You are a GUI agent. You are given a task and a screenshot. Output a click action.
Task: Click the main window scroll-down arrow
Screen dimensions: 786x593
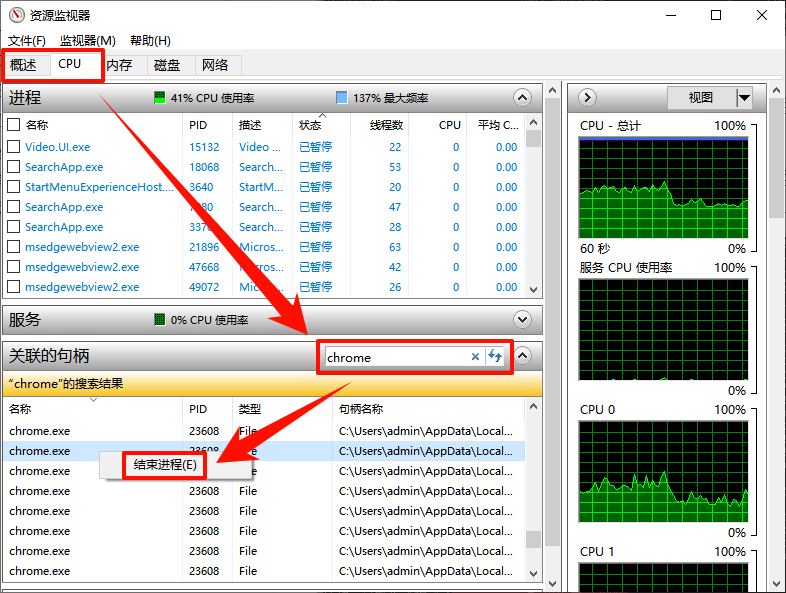tap(552, 583)
